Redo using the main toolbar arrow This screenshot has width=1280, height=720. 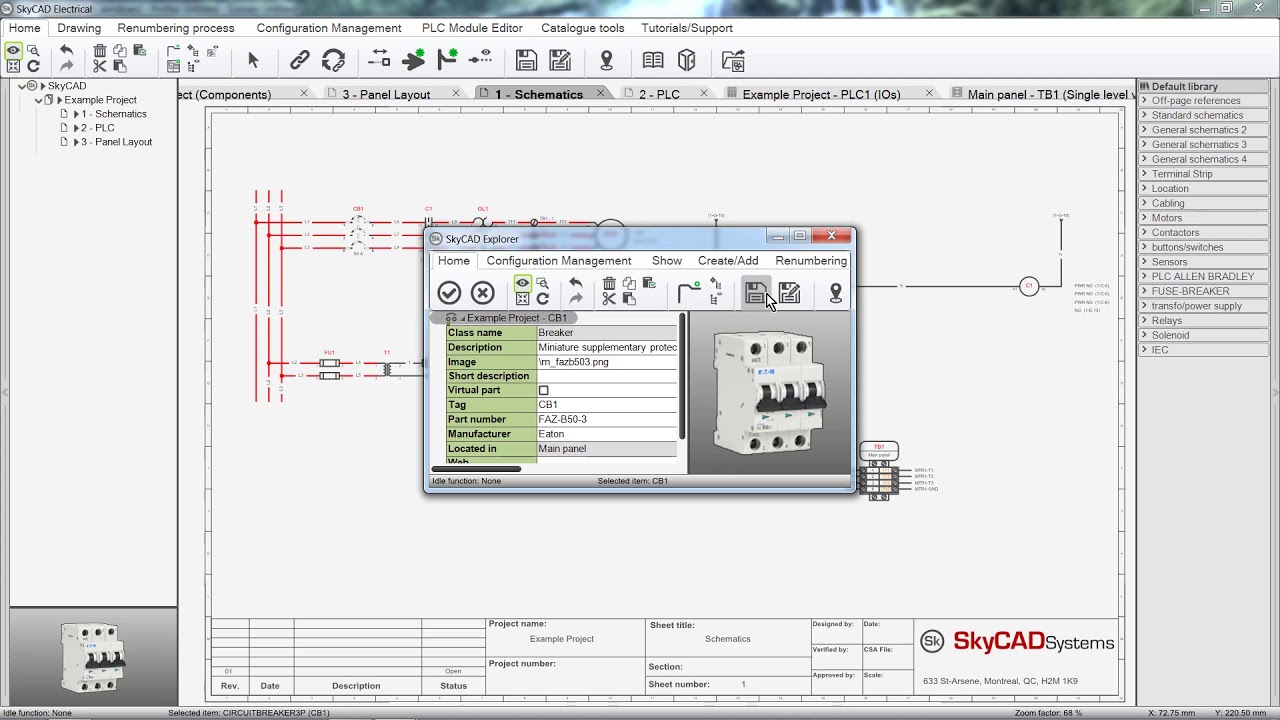tap(66, 67)
